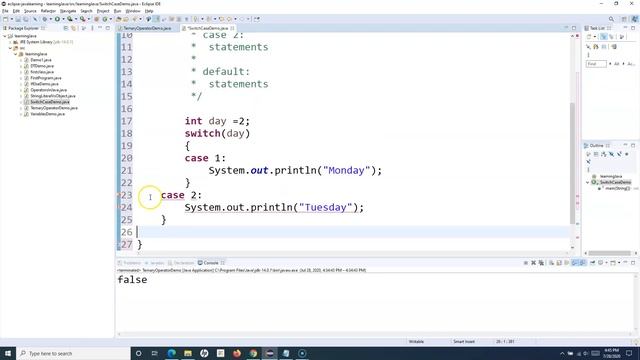
Task: Click the Outline horizontal scrollbar
Action: pos(609,253)
